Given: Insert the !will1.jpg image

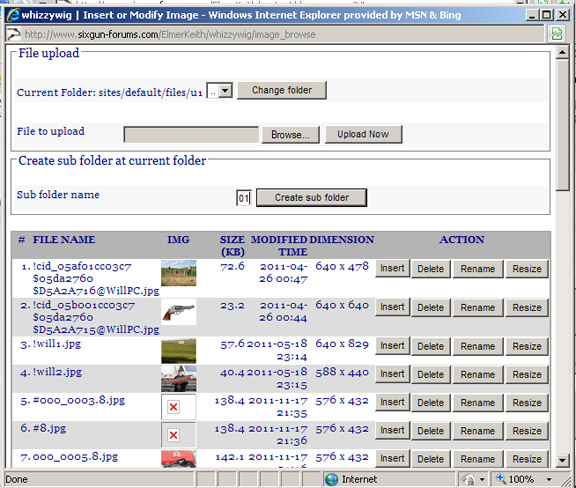Looking at the screenshot, I should click(x=392, y=346).
